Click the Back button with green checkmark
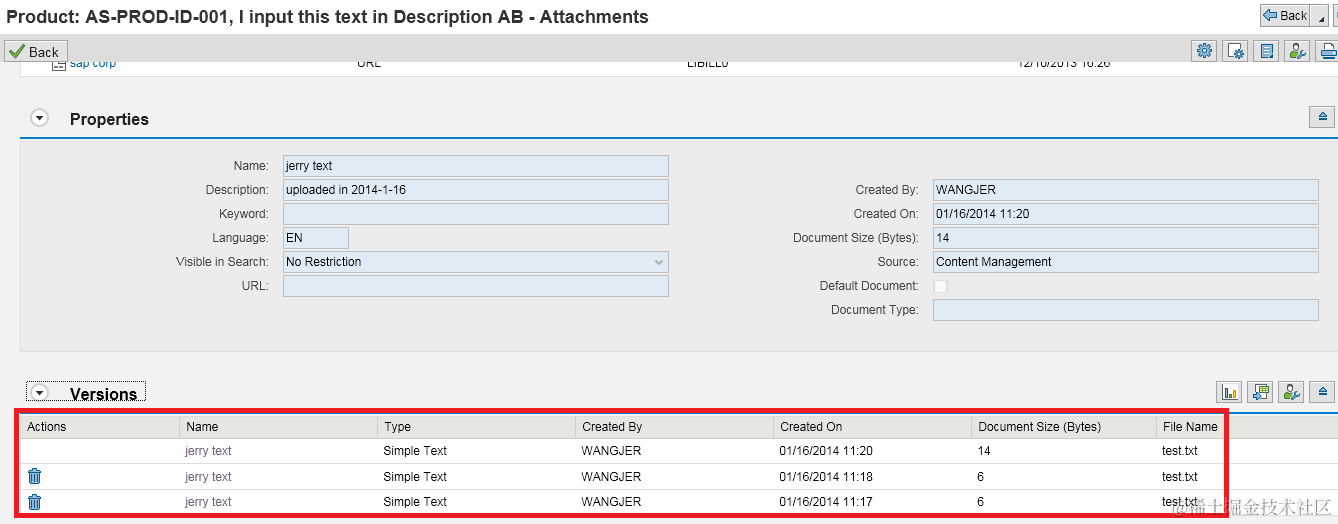 (x=34, y=52)
